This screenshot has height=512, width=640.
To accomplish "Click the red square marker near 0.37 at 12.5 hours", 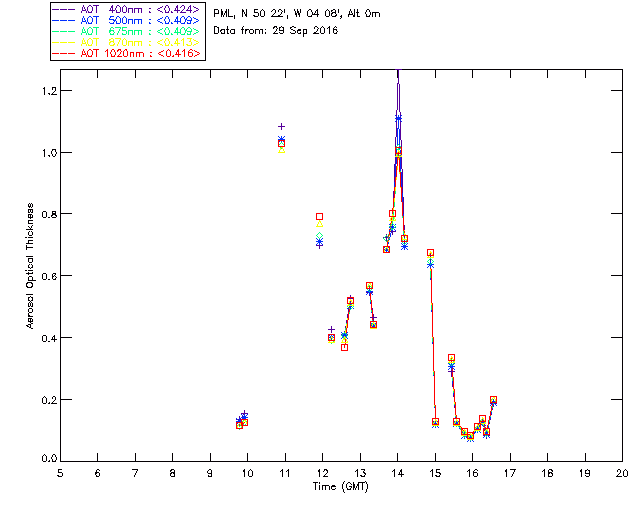I will (x=344, y=347).
